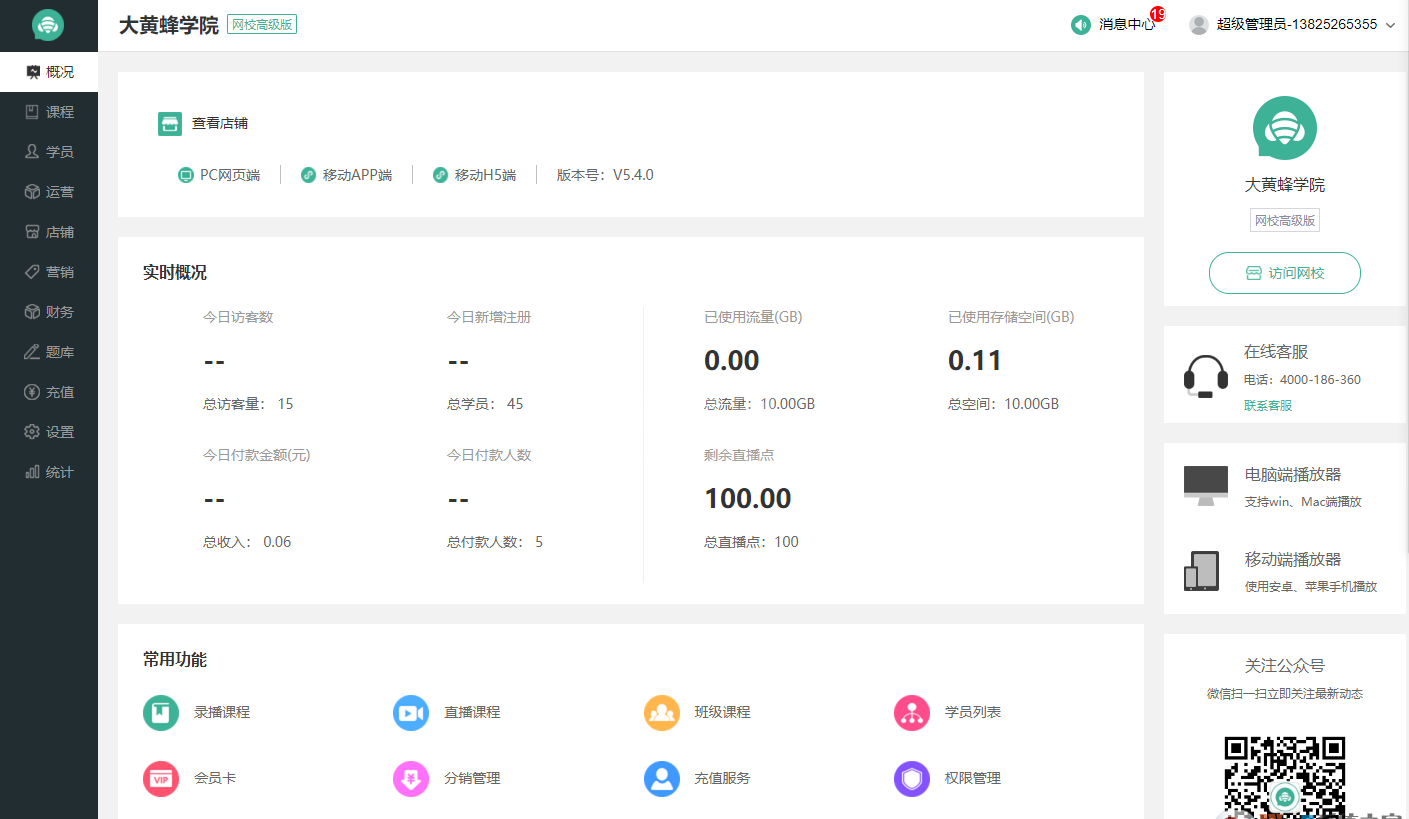The width and height of the screenshot is (1409, 819).
Task: Click the 充值 recharge yen icon
Action: pyautogui.click(x=32, y=392)
